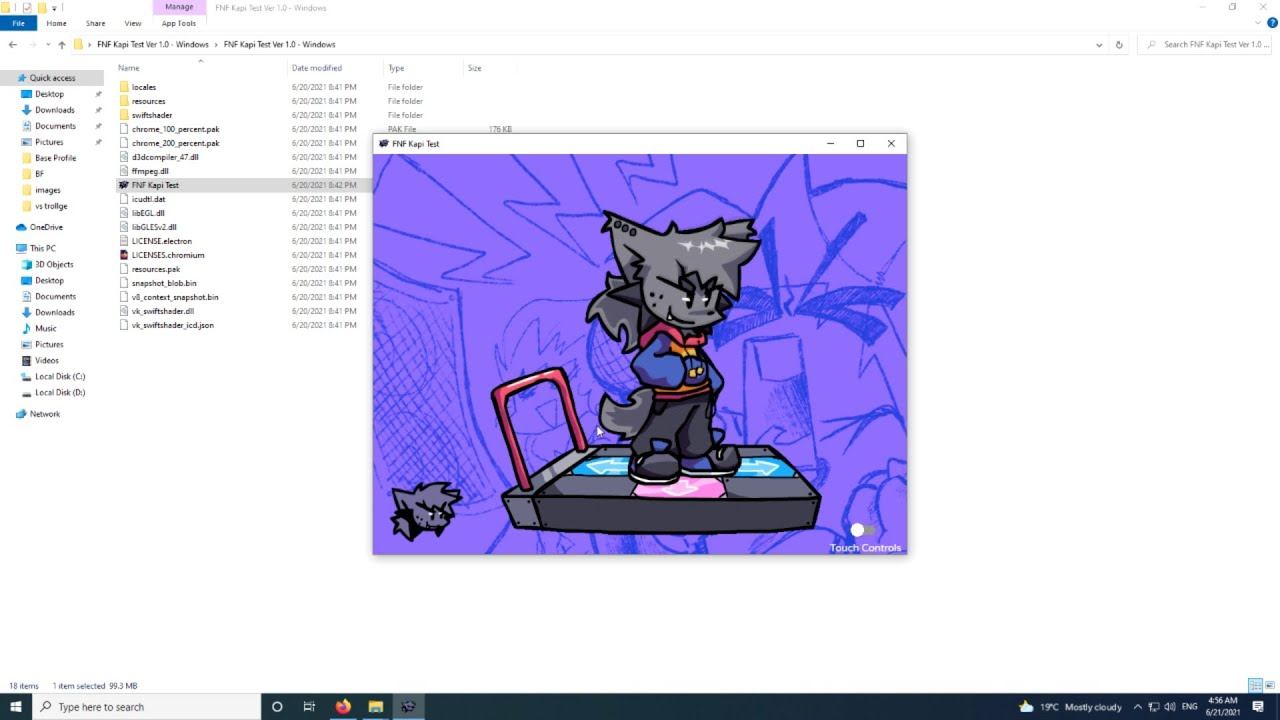Click the taskbar search box
This screenshot has height=720, width=1280.
click(146, 706)
